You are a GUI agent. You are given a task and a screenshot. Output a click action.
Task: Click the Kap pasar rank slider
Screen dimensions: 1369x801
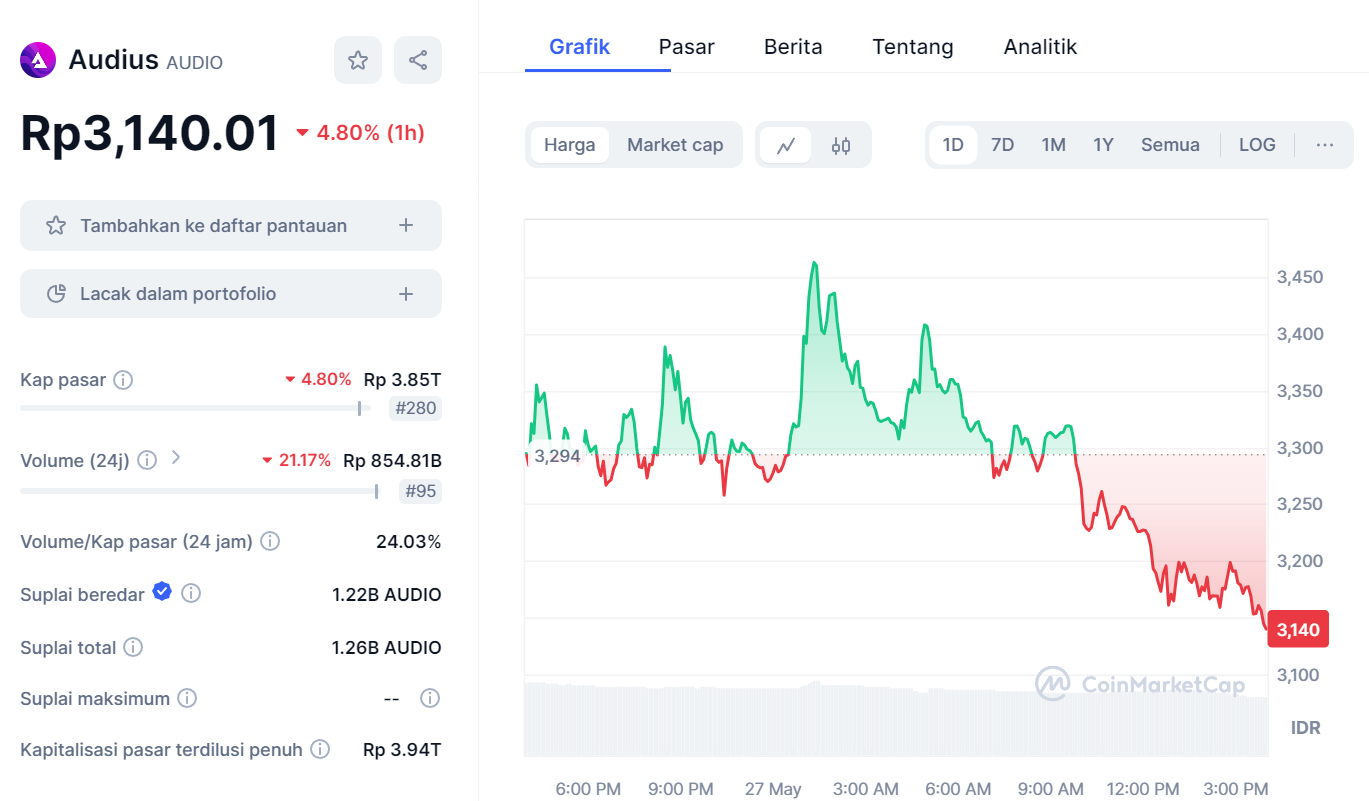tap(195, 408)
